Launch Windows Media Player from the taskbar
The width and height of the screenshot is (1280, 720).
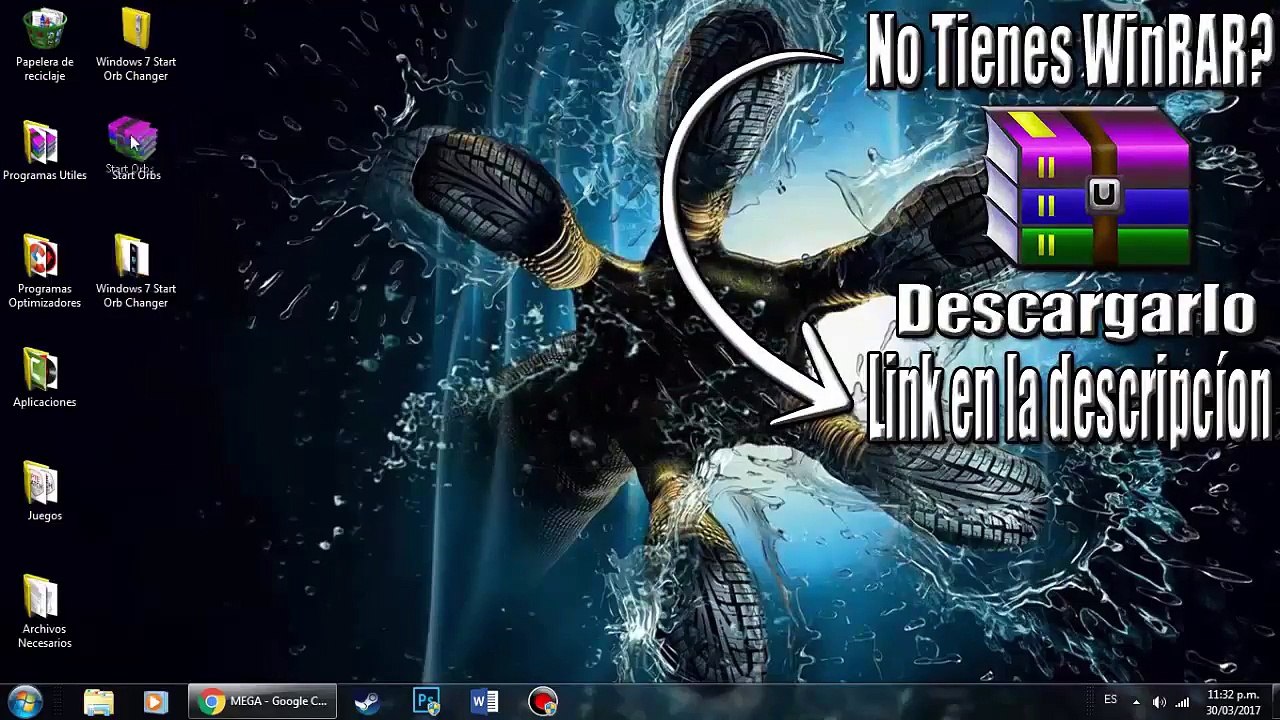tap(155, 702)
